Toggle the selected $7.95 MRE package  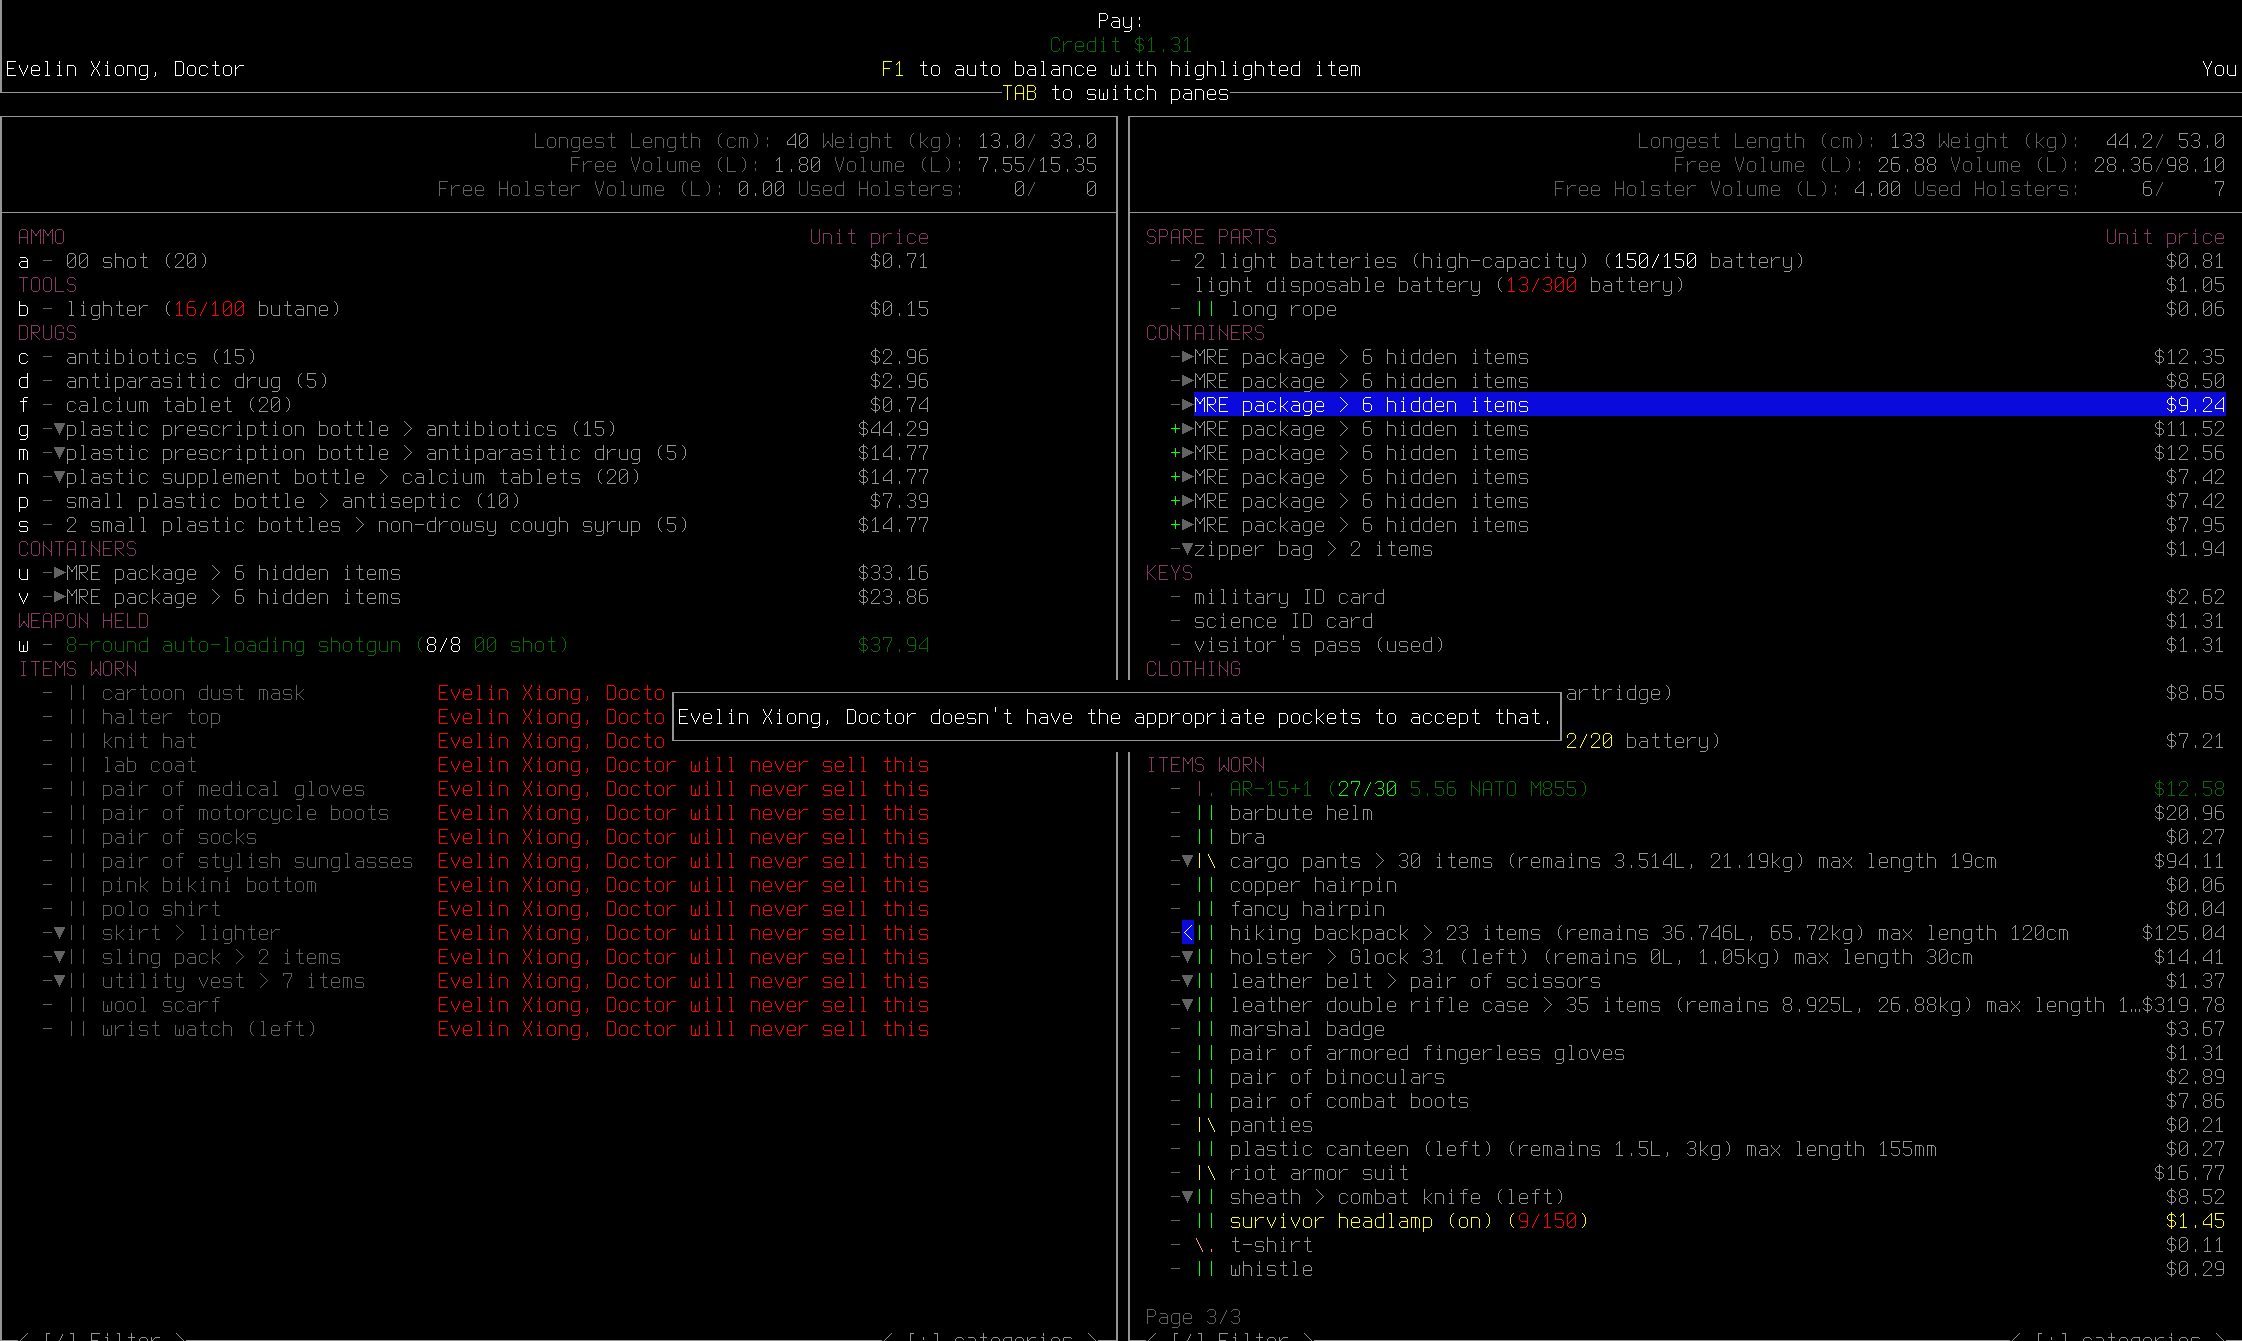[x=1176, y=525]
